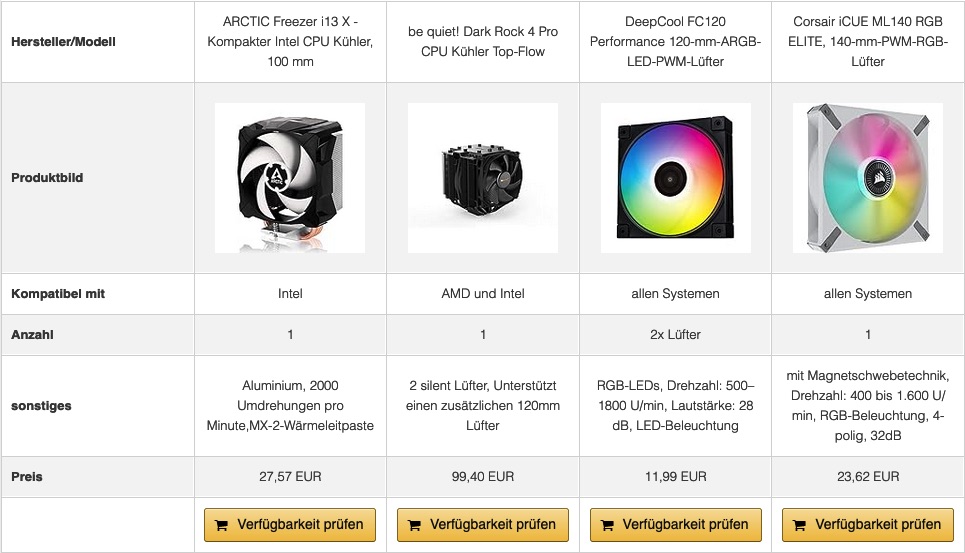
Task: Click the cart icon under Corsair iCUE column
Action: 800,524
